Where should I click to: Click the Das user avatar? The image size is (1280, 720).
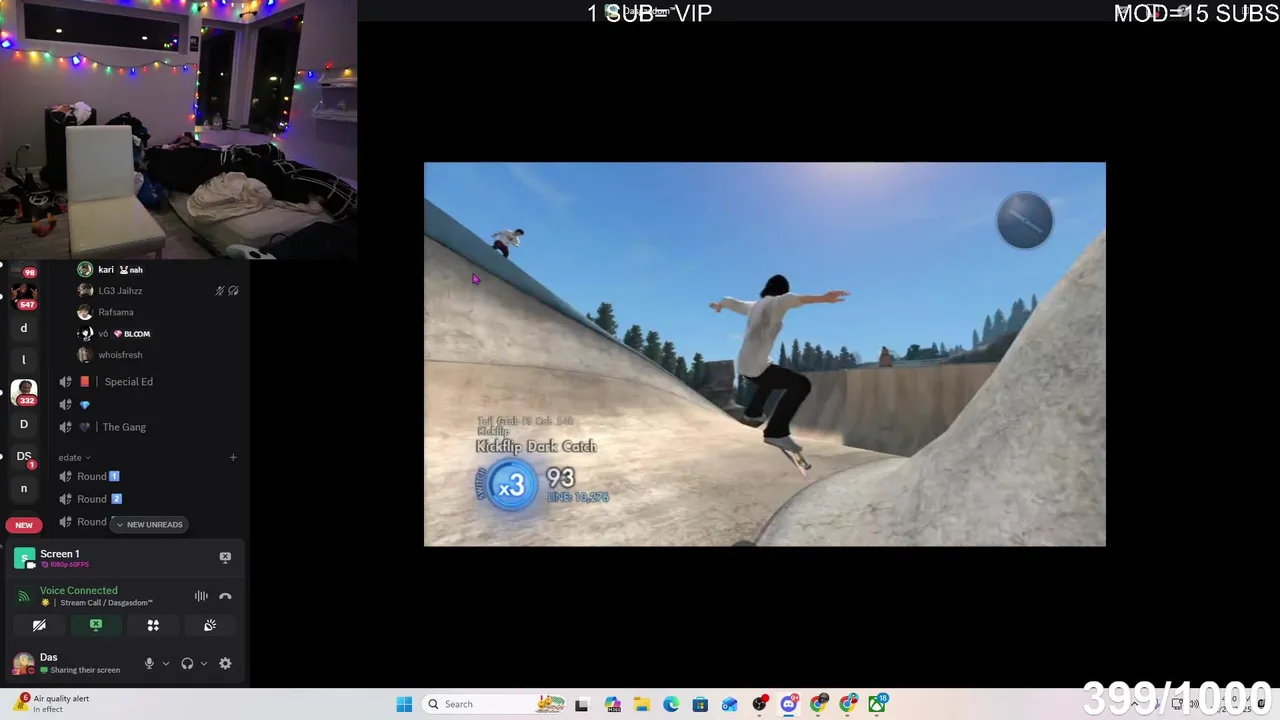click(23, 663)
